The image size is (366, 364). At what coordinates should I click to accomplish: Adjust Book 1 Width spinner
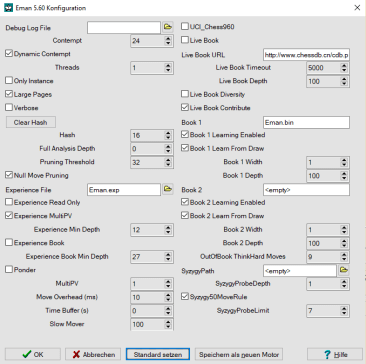click(x=344, y=162)
